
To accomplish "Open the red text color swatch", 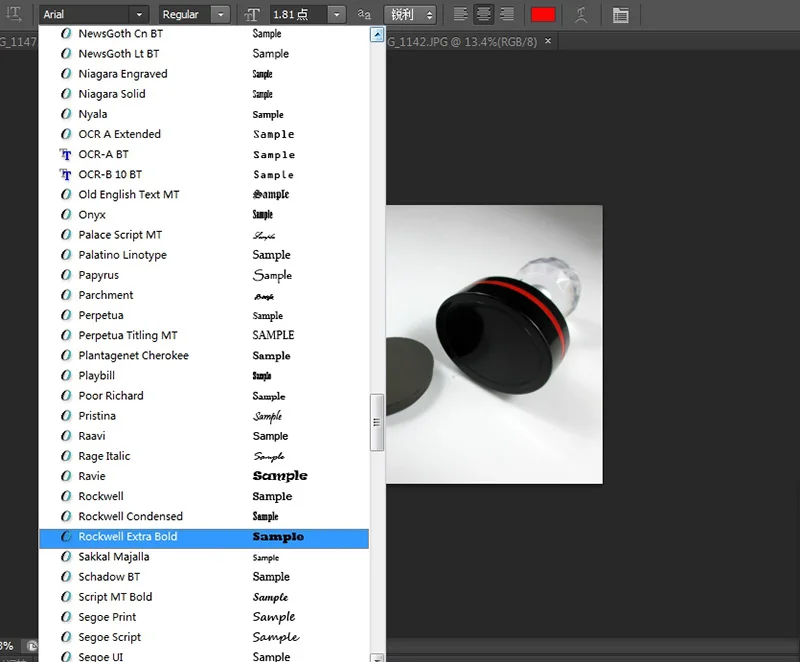I will 543,14.
